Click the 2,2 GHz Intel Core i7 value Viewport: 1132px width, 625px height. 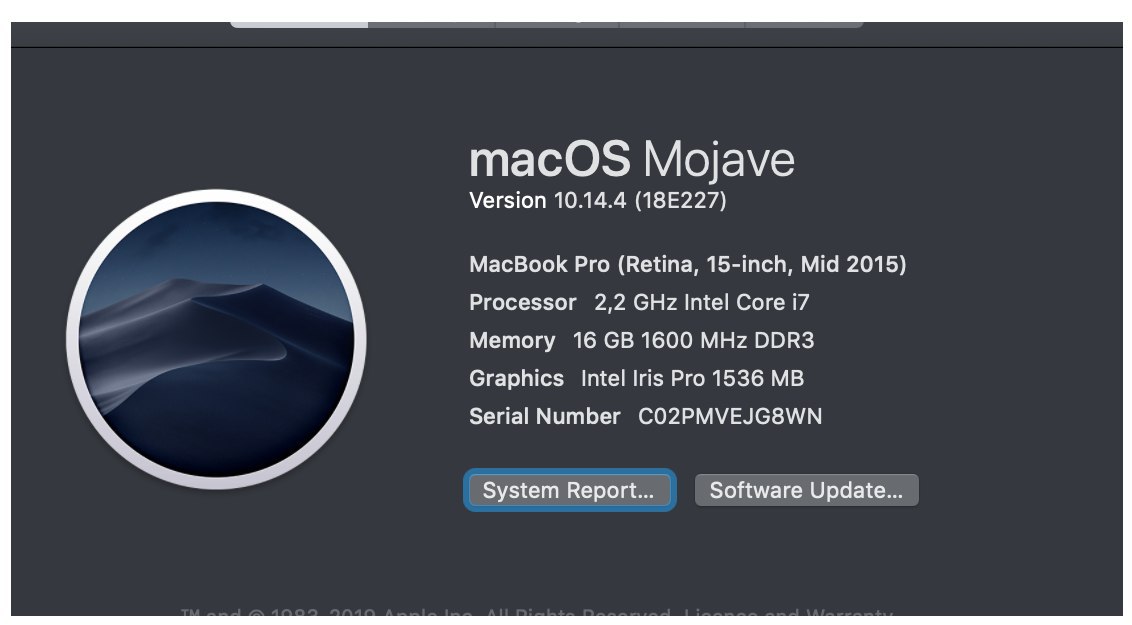click(702, 302)
